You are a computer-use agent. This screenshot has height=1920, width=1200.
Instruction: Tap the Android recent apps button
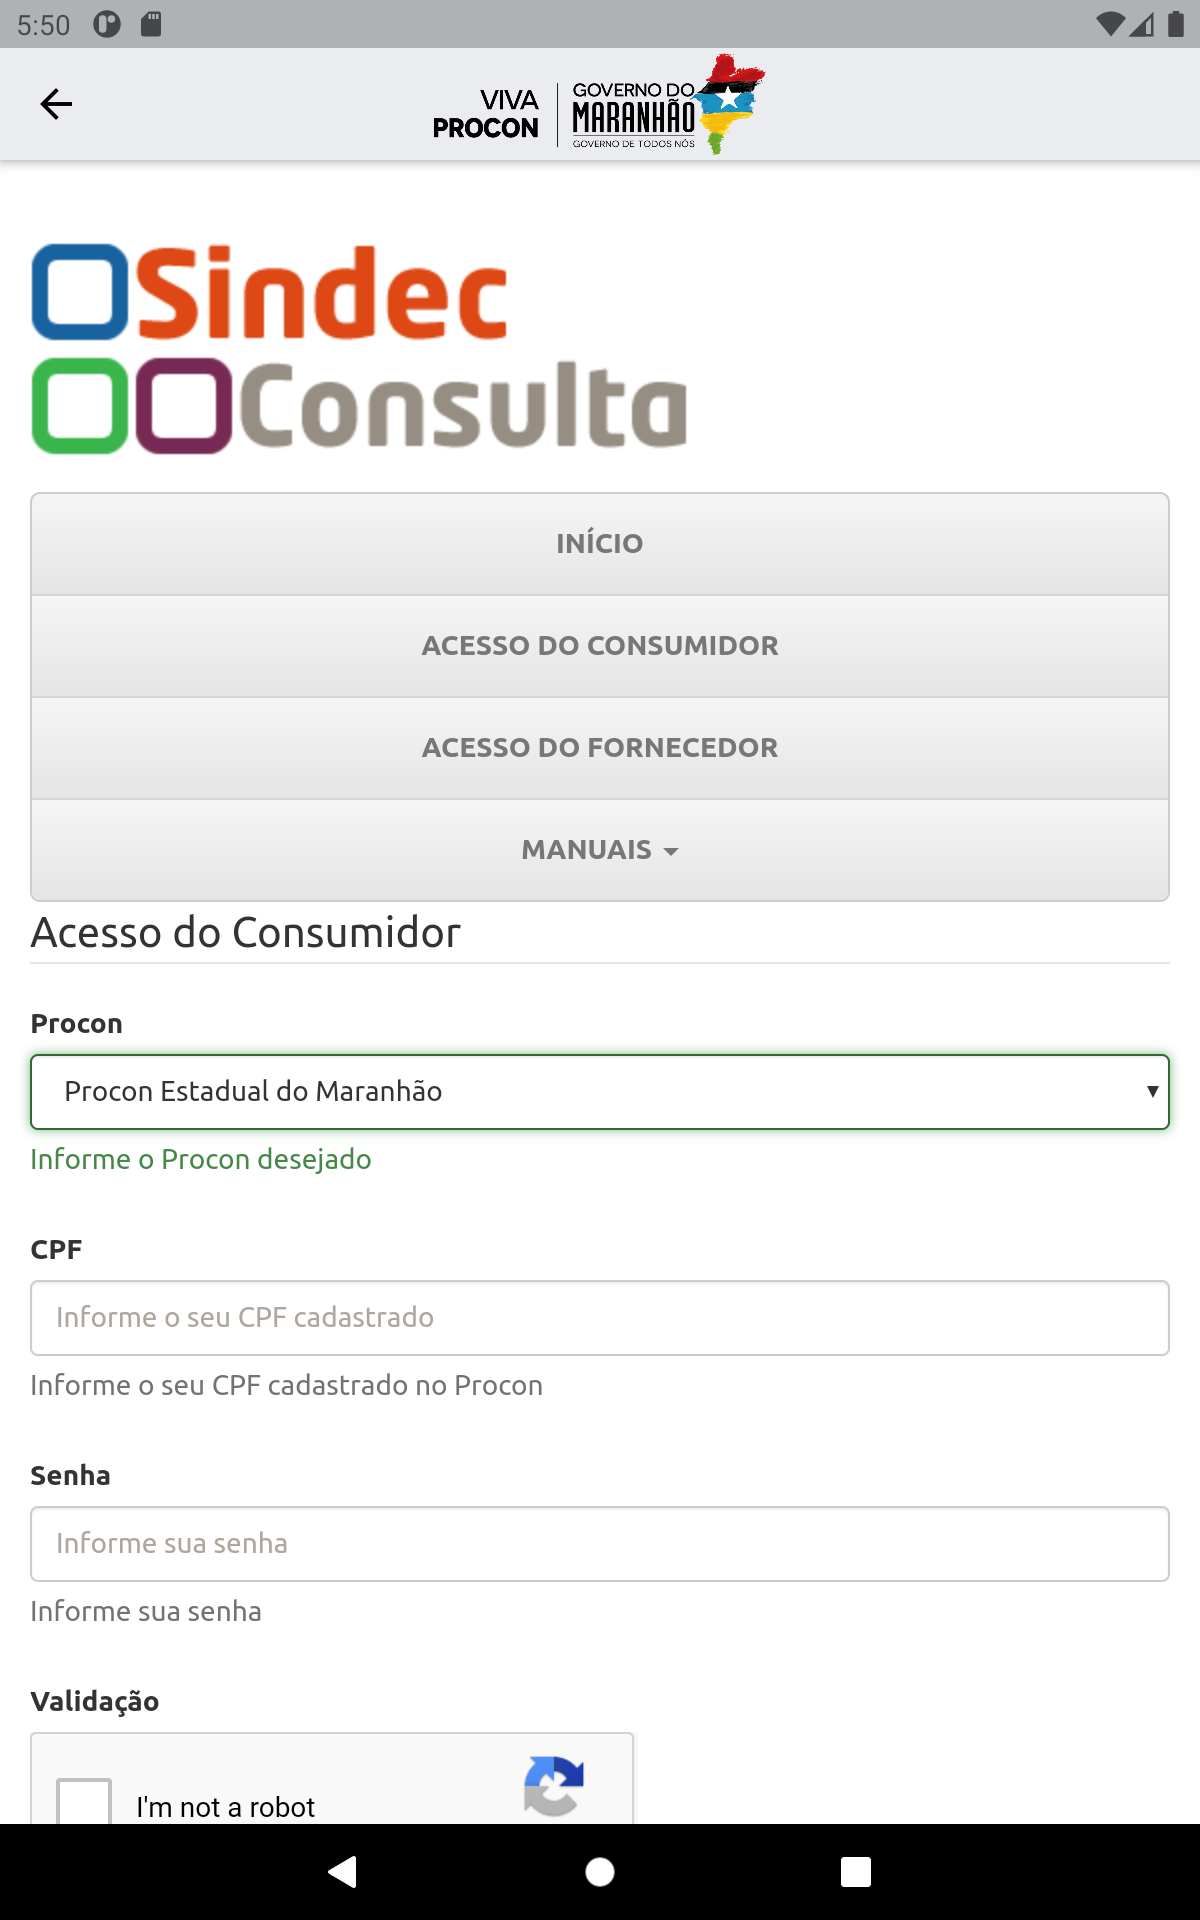coord(855,1873)
